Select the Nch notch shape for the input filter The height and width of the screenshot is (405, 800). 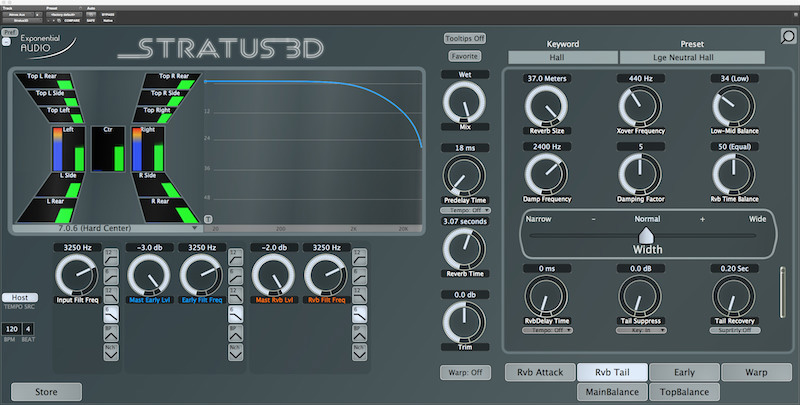[x=111, y=352]
